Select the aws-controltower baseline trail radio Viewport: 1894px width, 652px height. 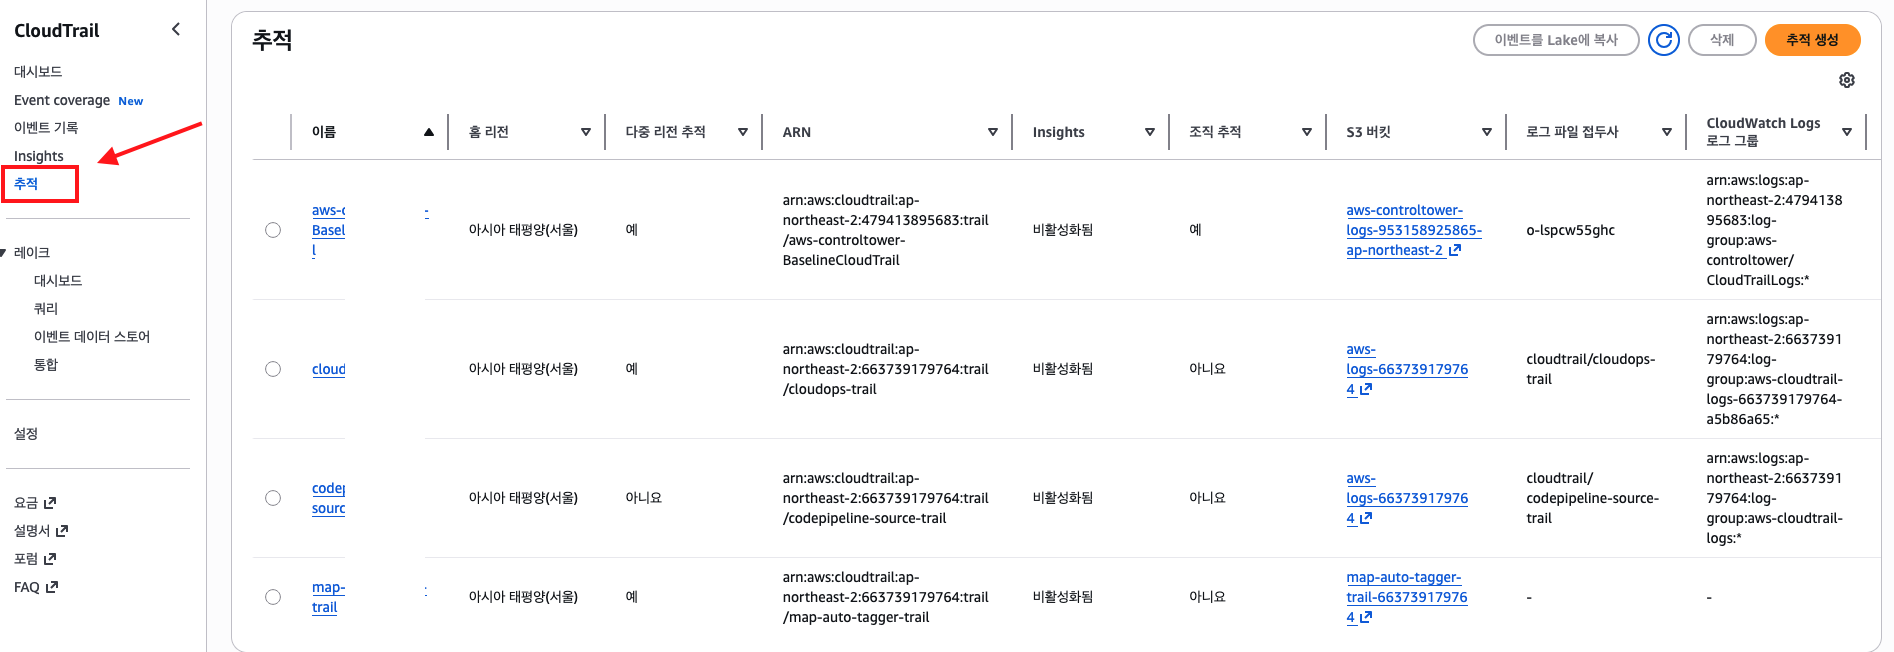(x=273, y=230)
